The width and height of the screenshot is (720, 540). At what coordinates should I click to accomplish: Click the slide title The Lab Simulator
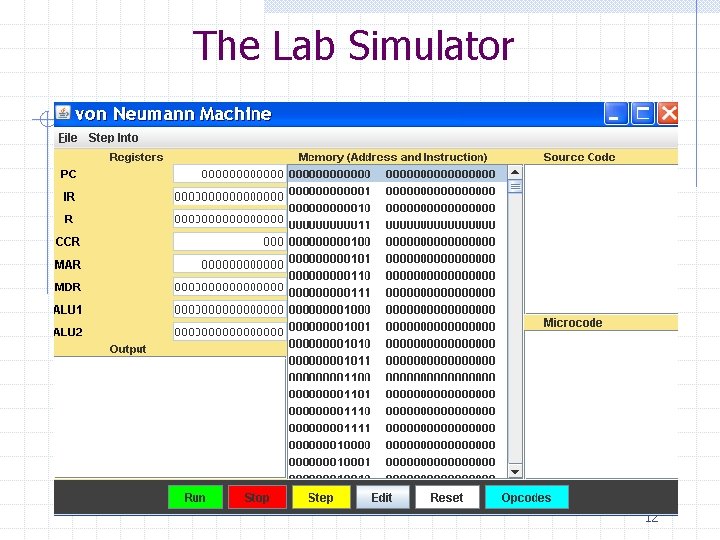[x=353, y=45]
